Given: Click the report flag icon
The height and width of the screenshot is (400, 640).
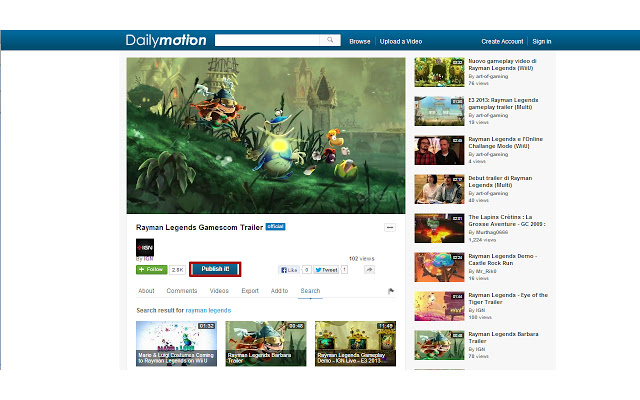Looking at the screenshot, I should coord(390,292).
